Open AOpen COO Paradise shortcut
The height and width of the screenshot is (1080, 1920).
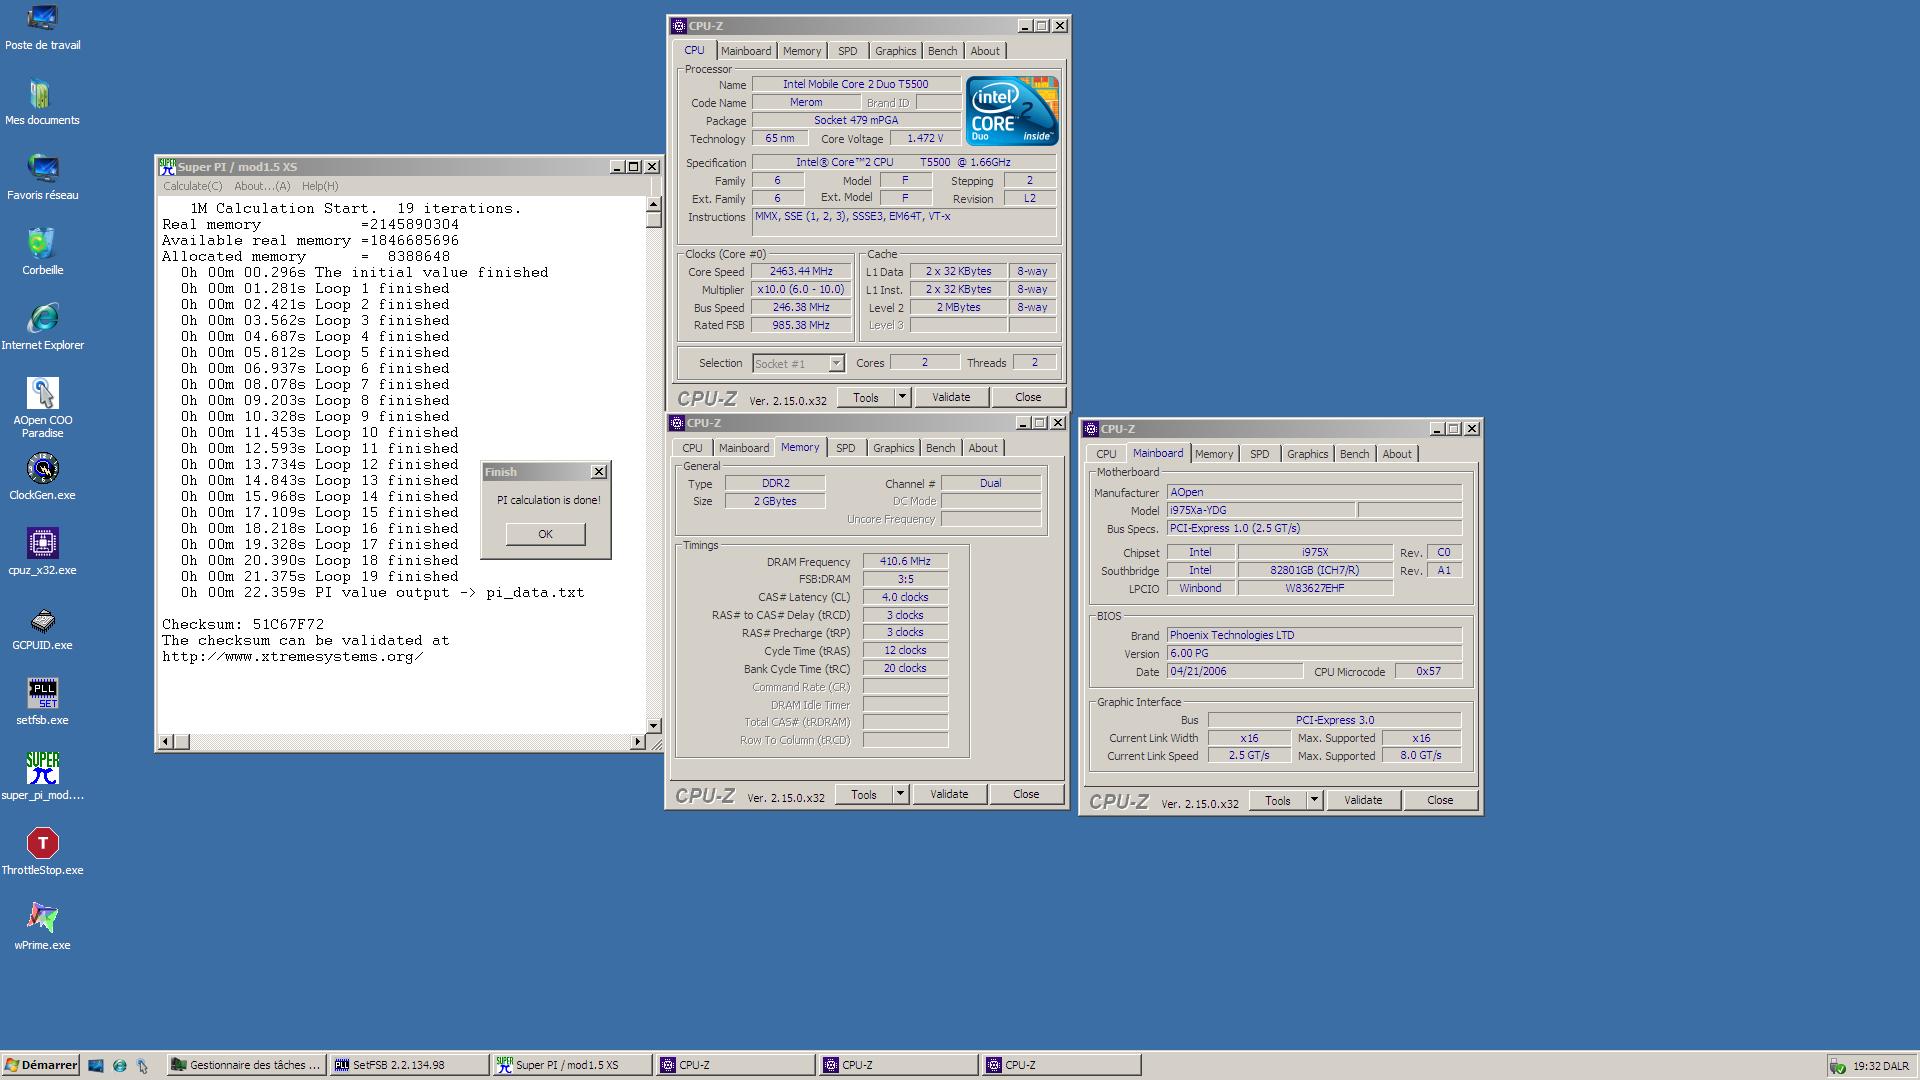[x=42, y=408]
